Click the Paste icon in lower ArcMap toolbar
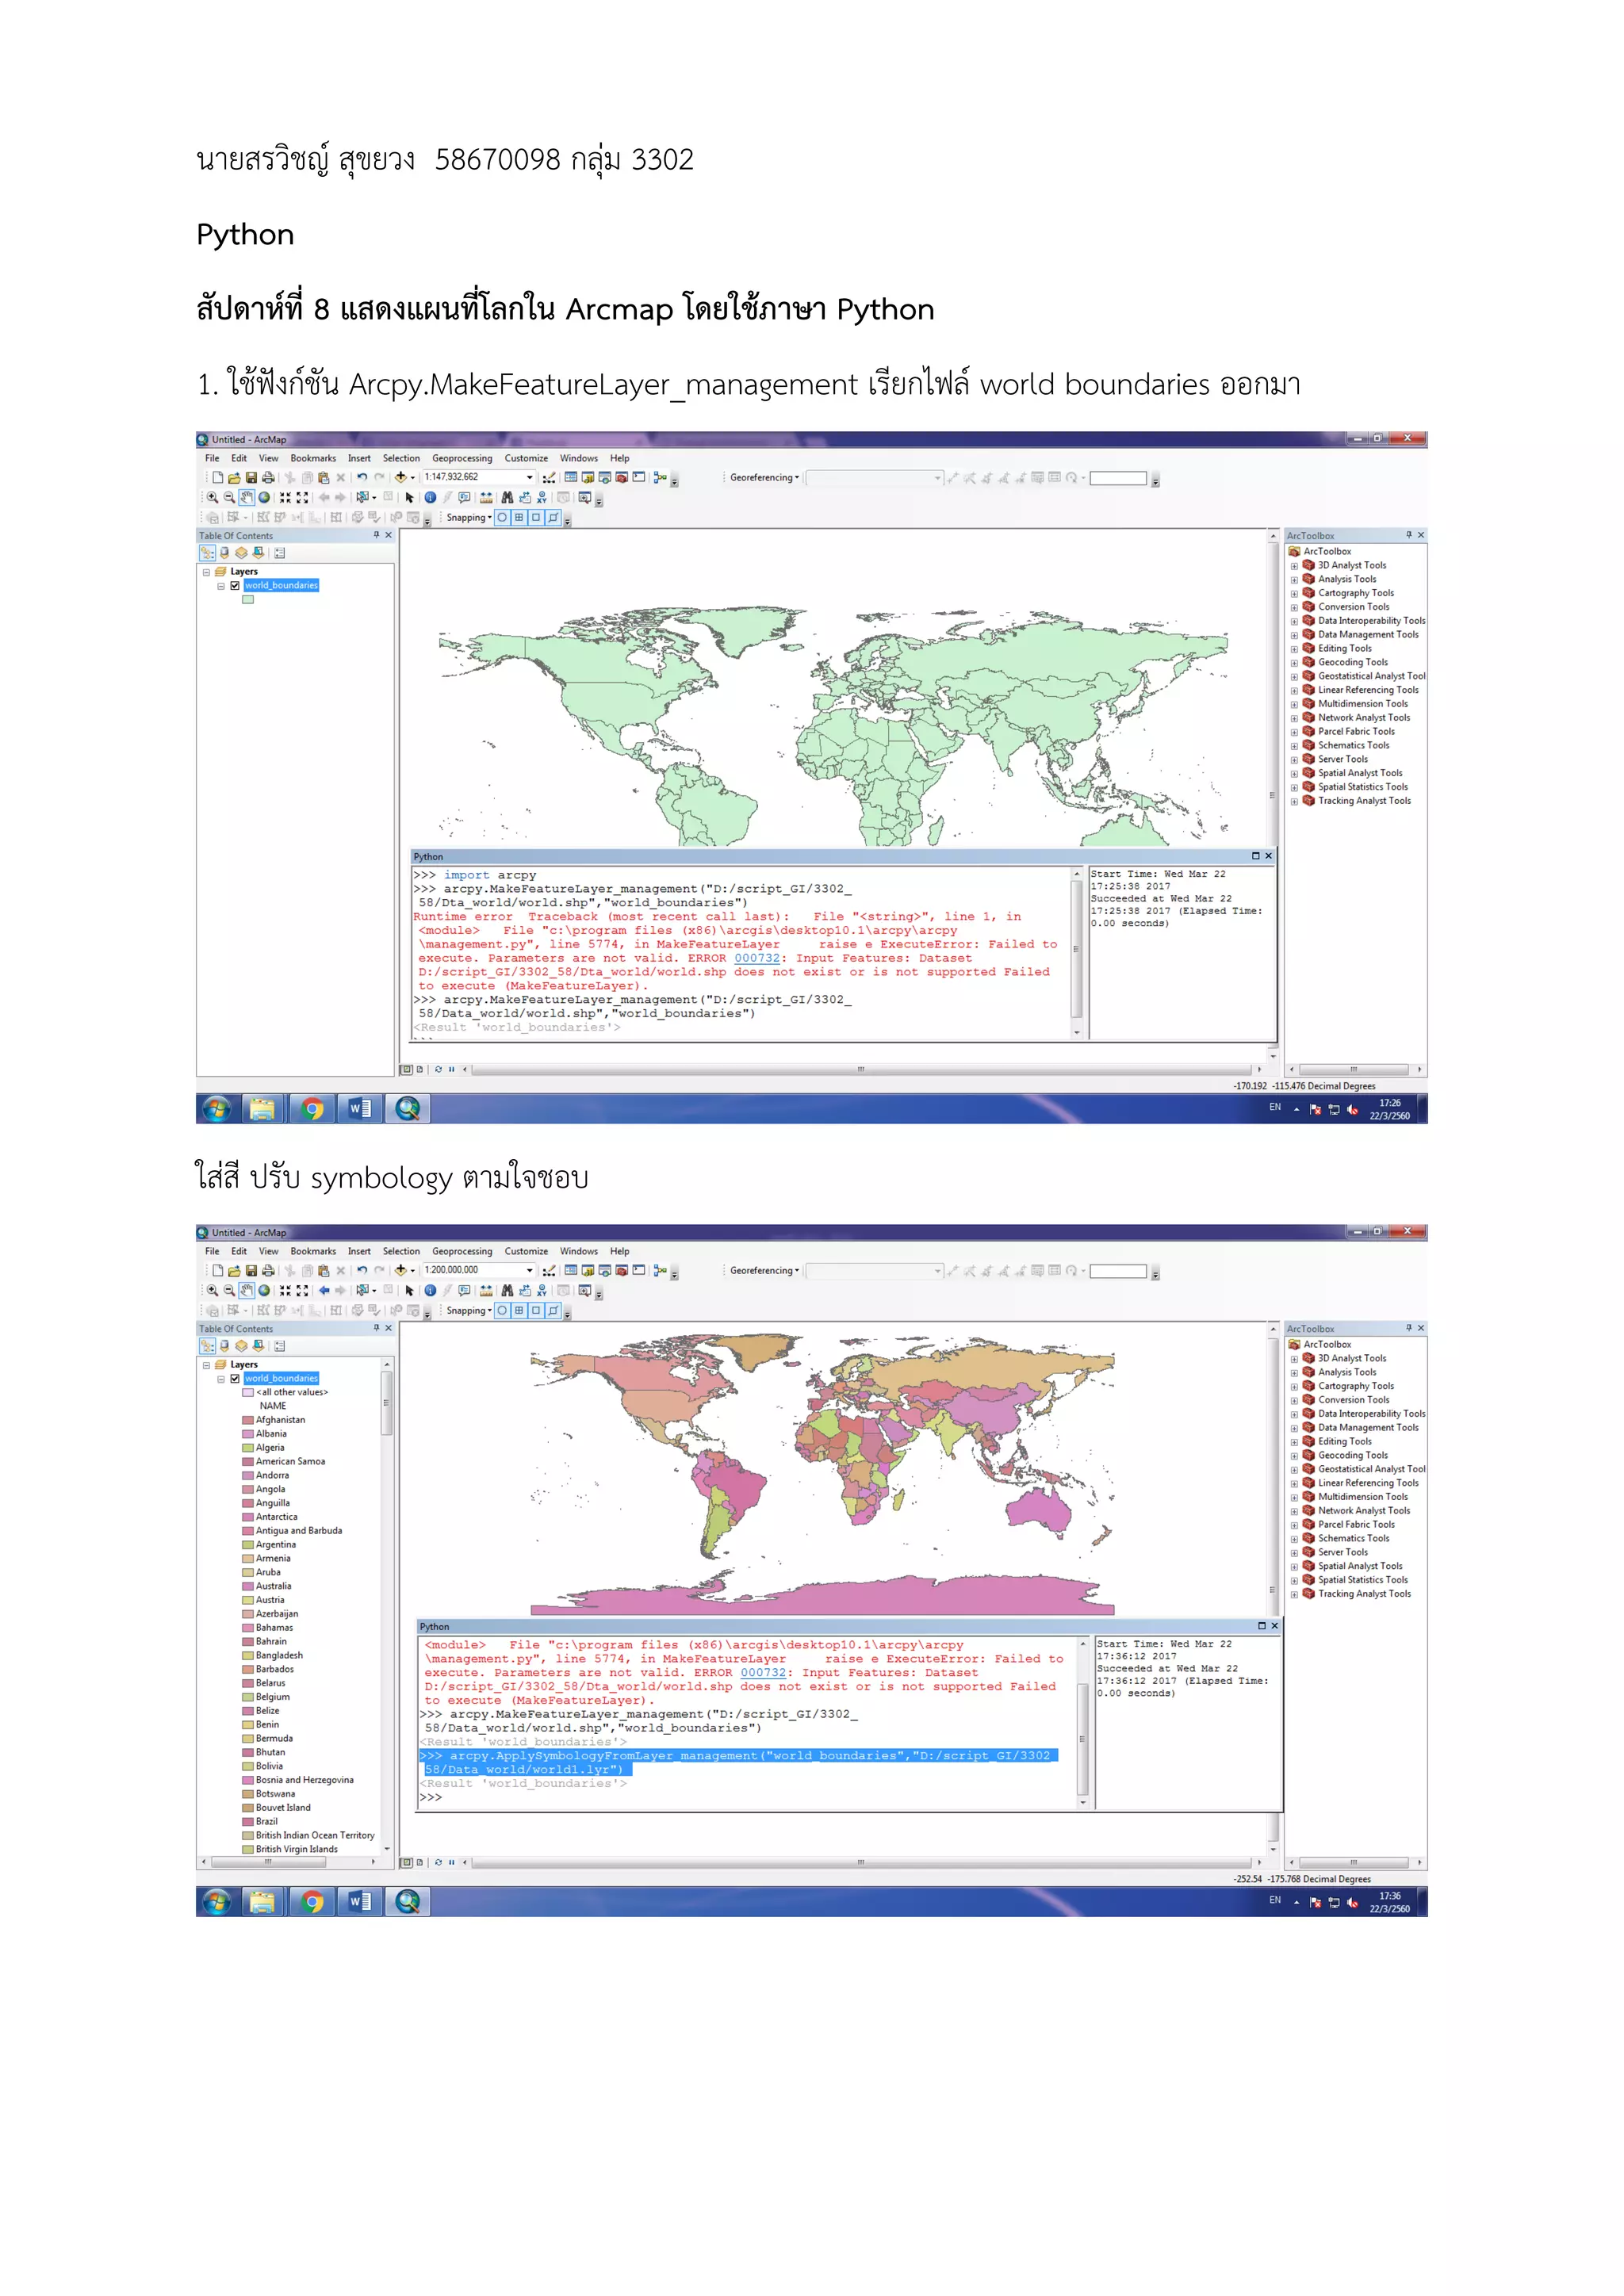 (x=324, y=1270)
